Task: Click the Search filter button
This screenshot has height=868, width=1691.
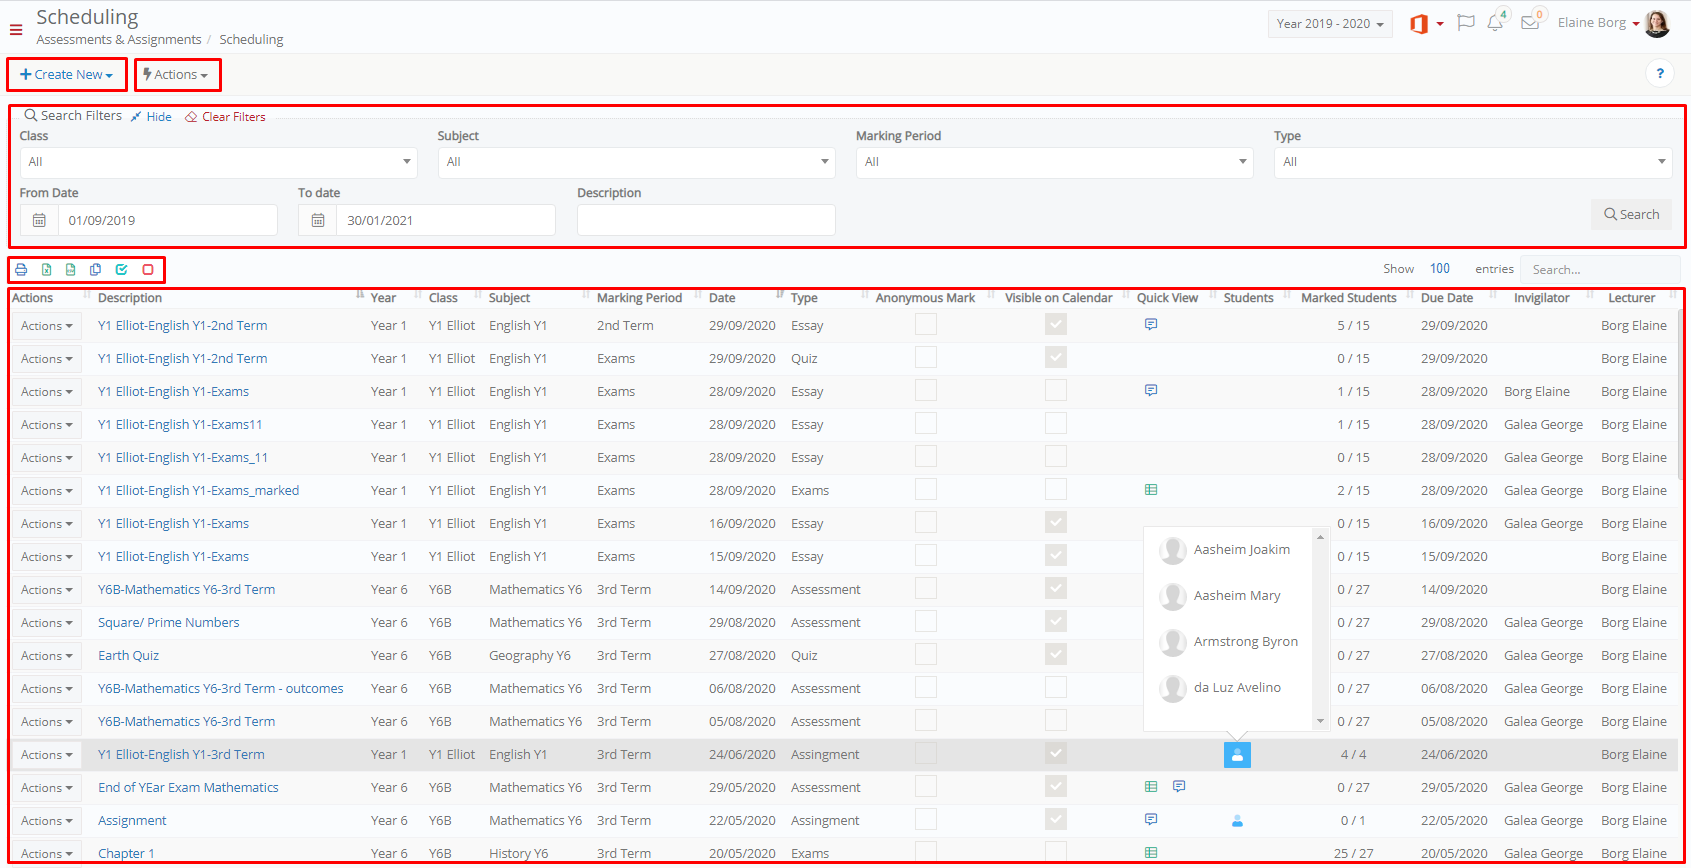Action: pos(1631,214)
